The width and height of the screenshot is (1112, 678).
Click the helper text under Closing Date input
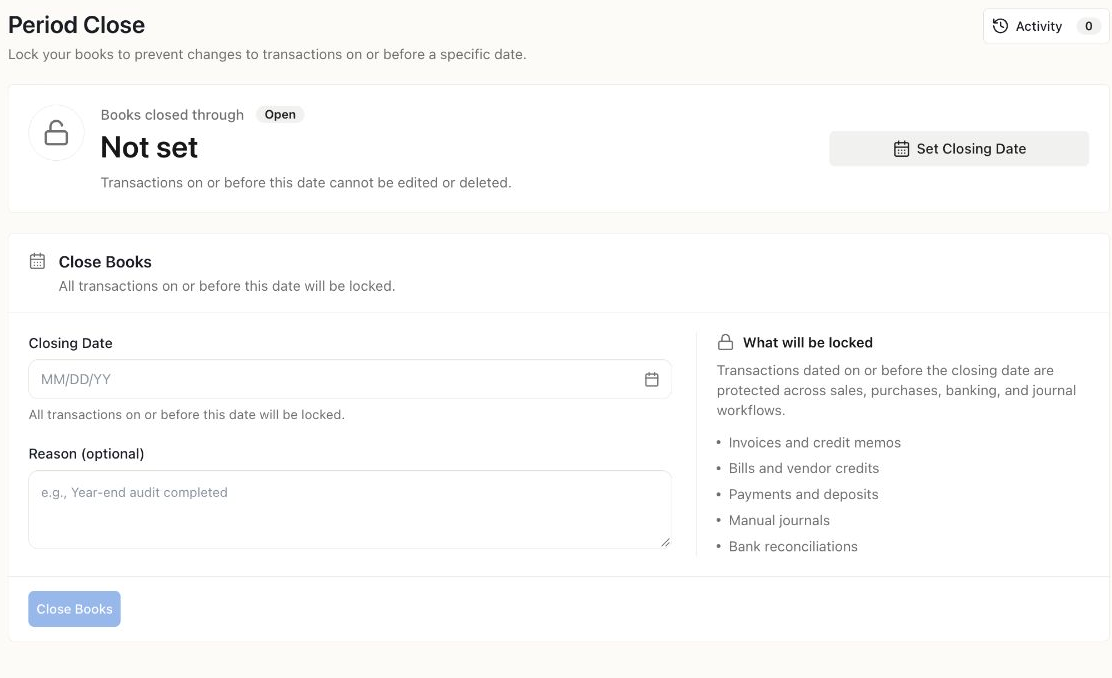(187, 415)
